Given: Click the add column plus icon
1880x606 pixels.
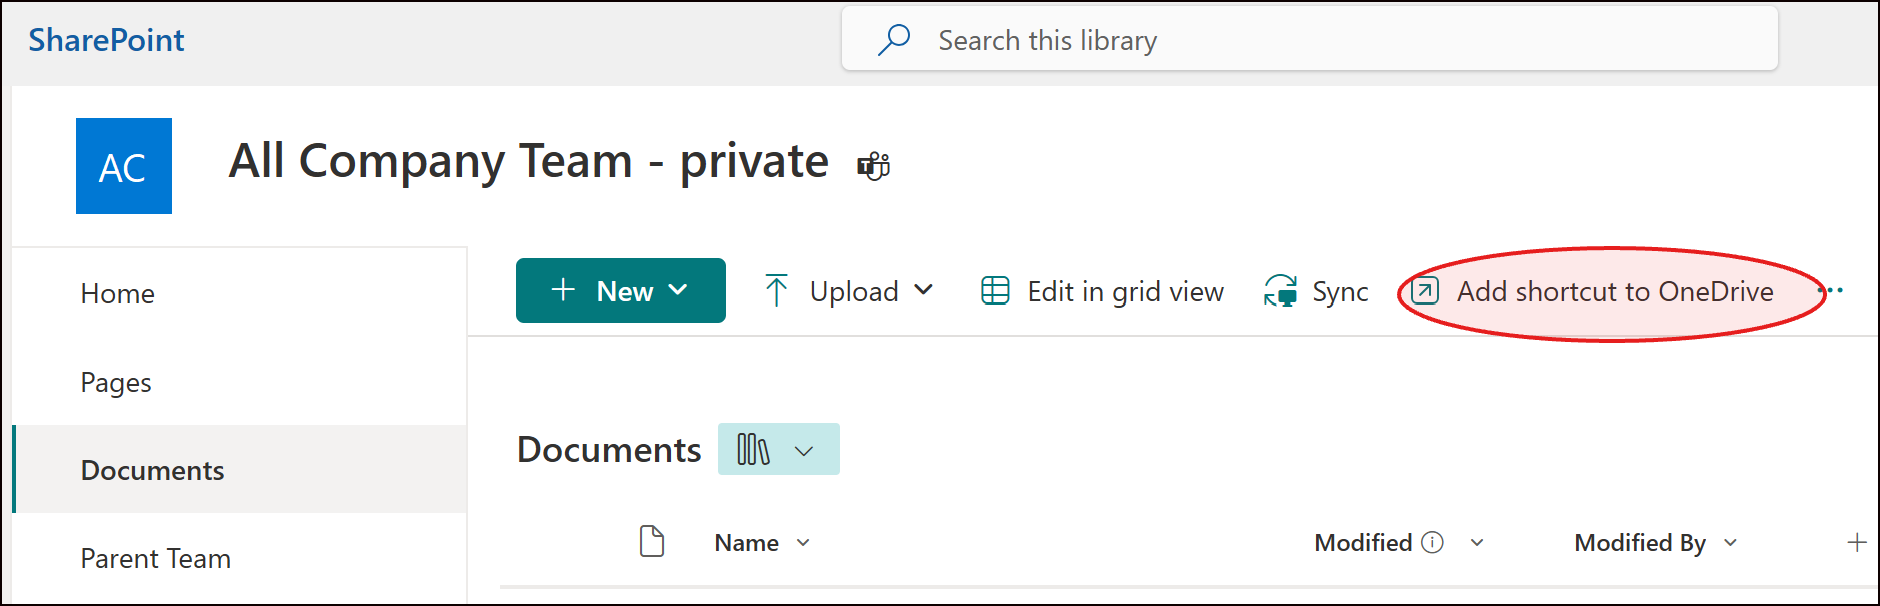Looking at the screenshot, I should 1856,542.
